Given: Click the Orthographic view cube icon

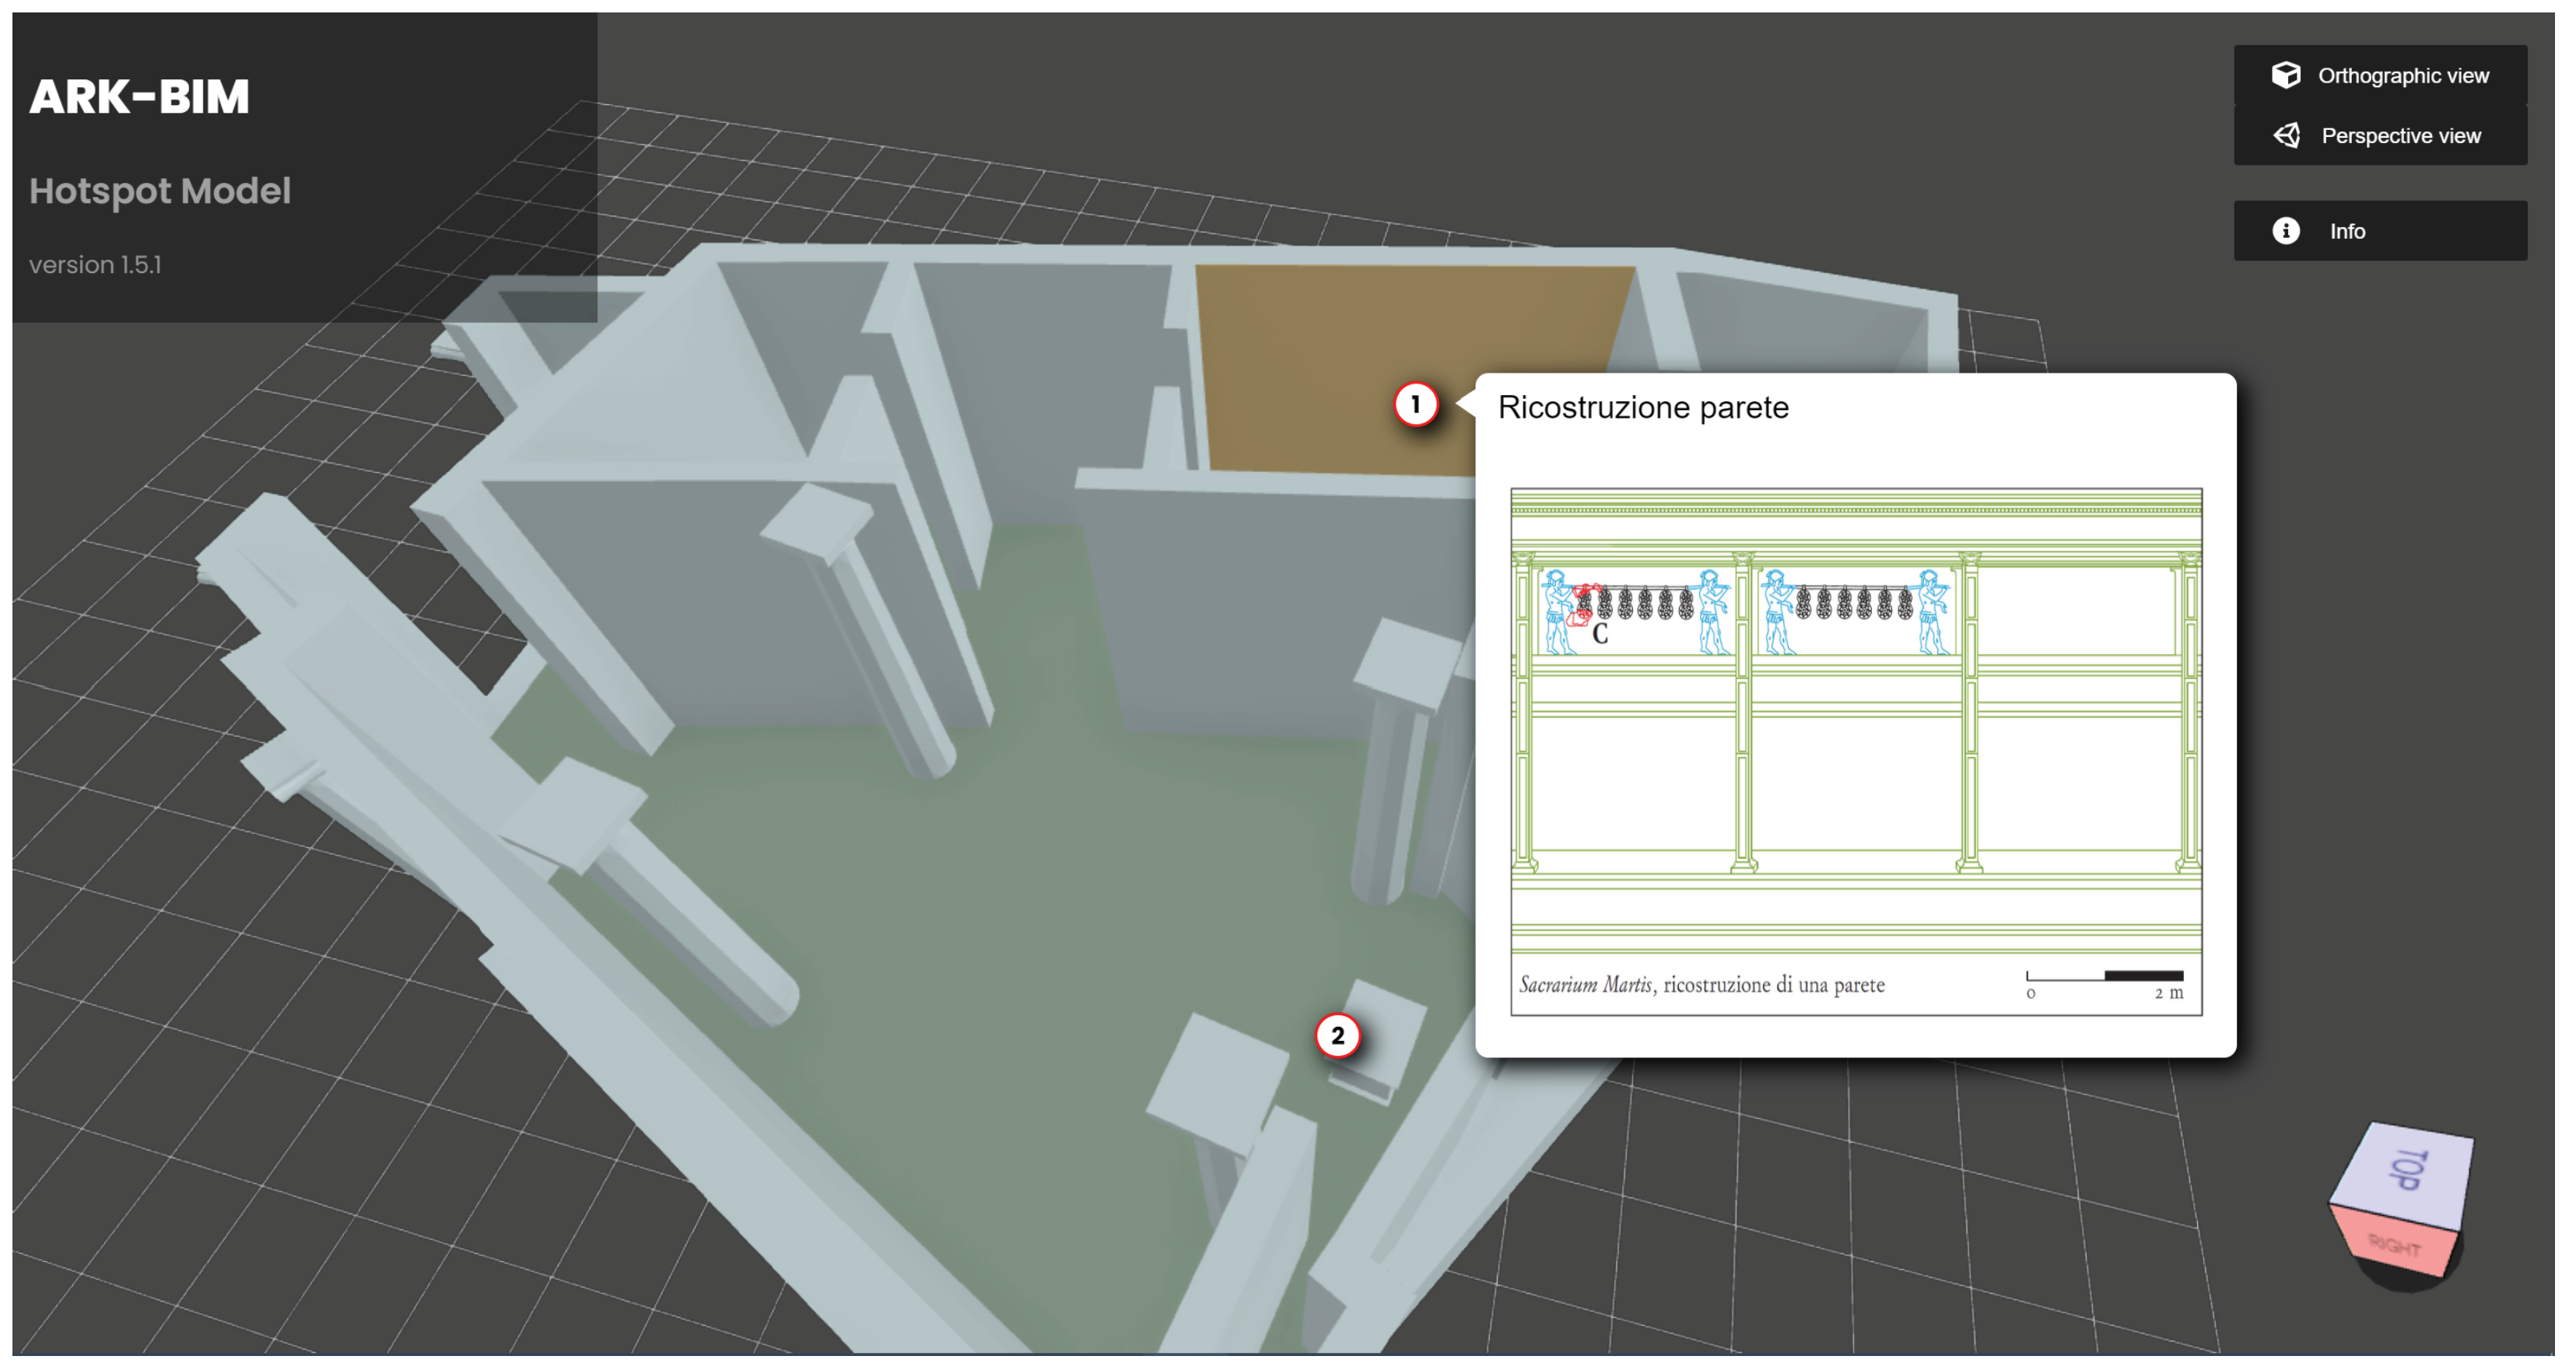Looking at the screenshot, I should point(2286,75).
